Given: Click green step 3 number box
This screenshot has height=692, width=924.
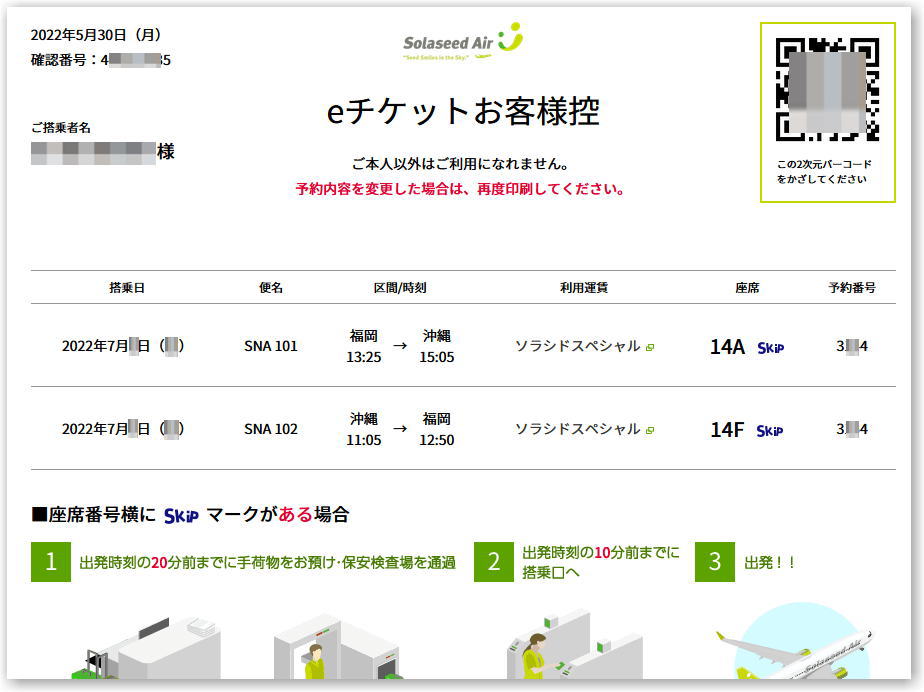Looking at the screenshot, I should click(715, 562).
